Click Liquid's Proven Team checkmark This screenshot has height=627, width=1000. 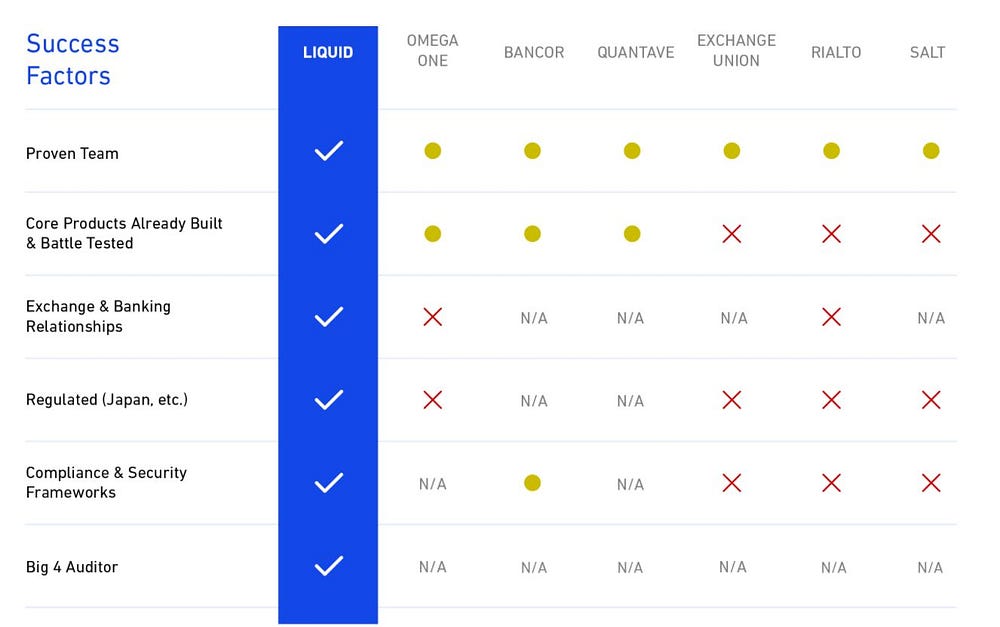coord(328,151)
